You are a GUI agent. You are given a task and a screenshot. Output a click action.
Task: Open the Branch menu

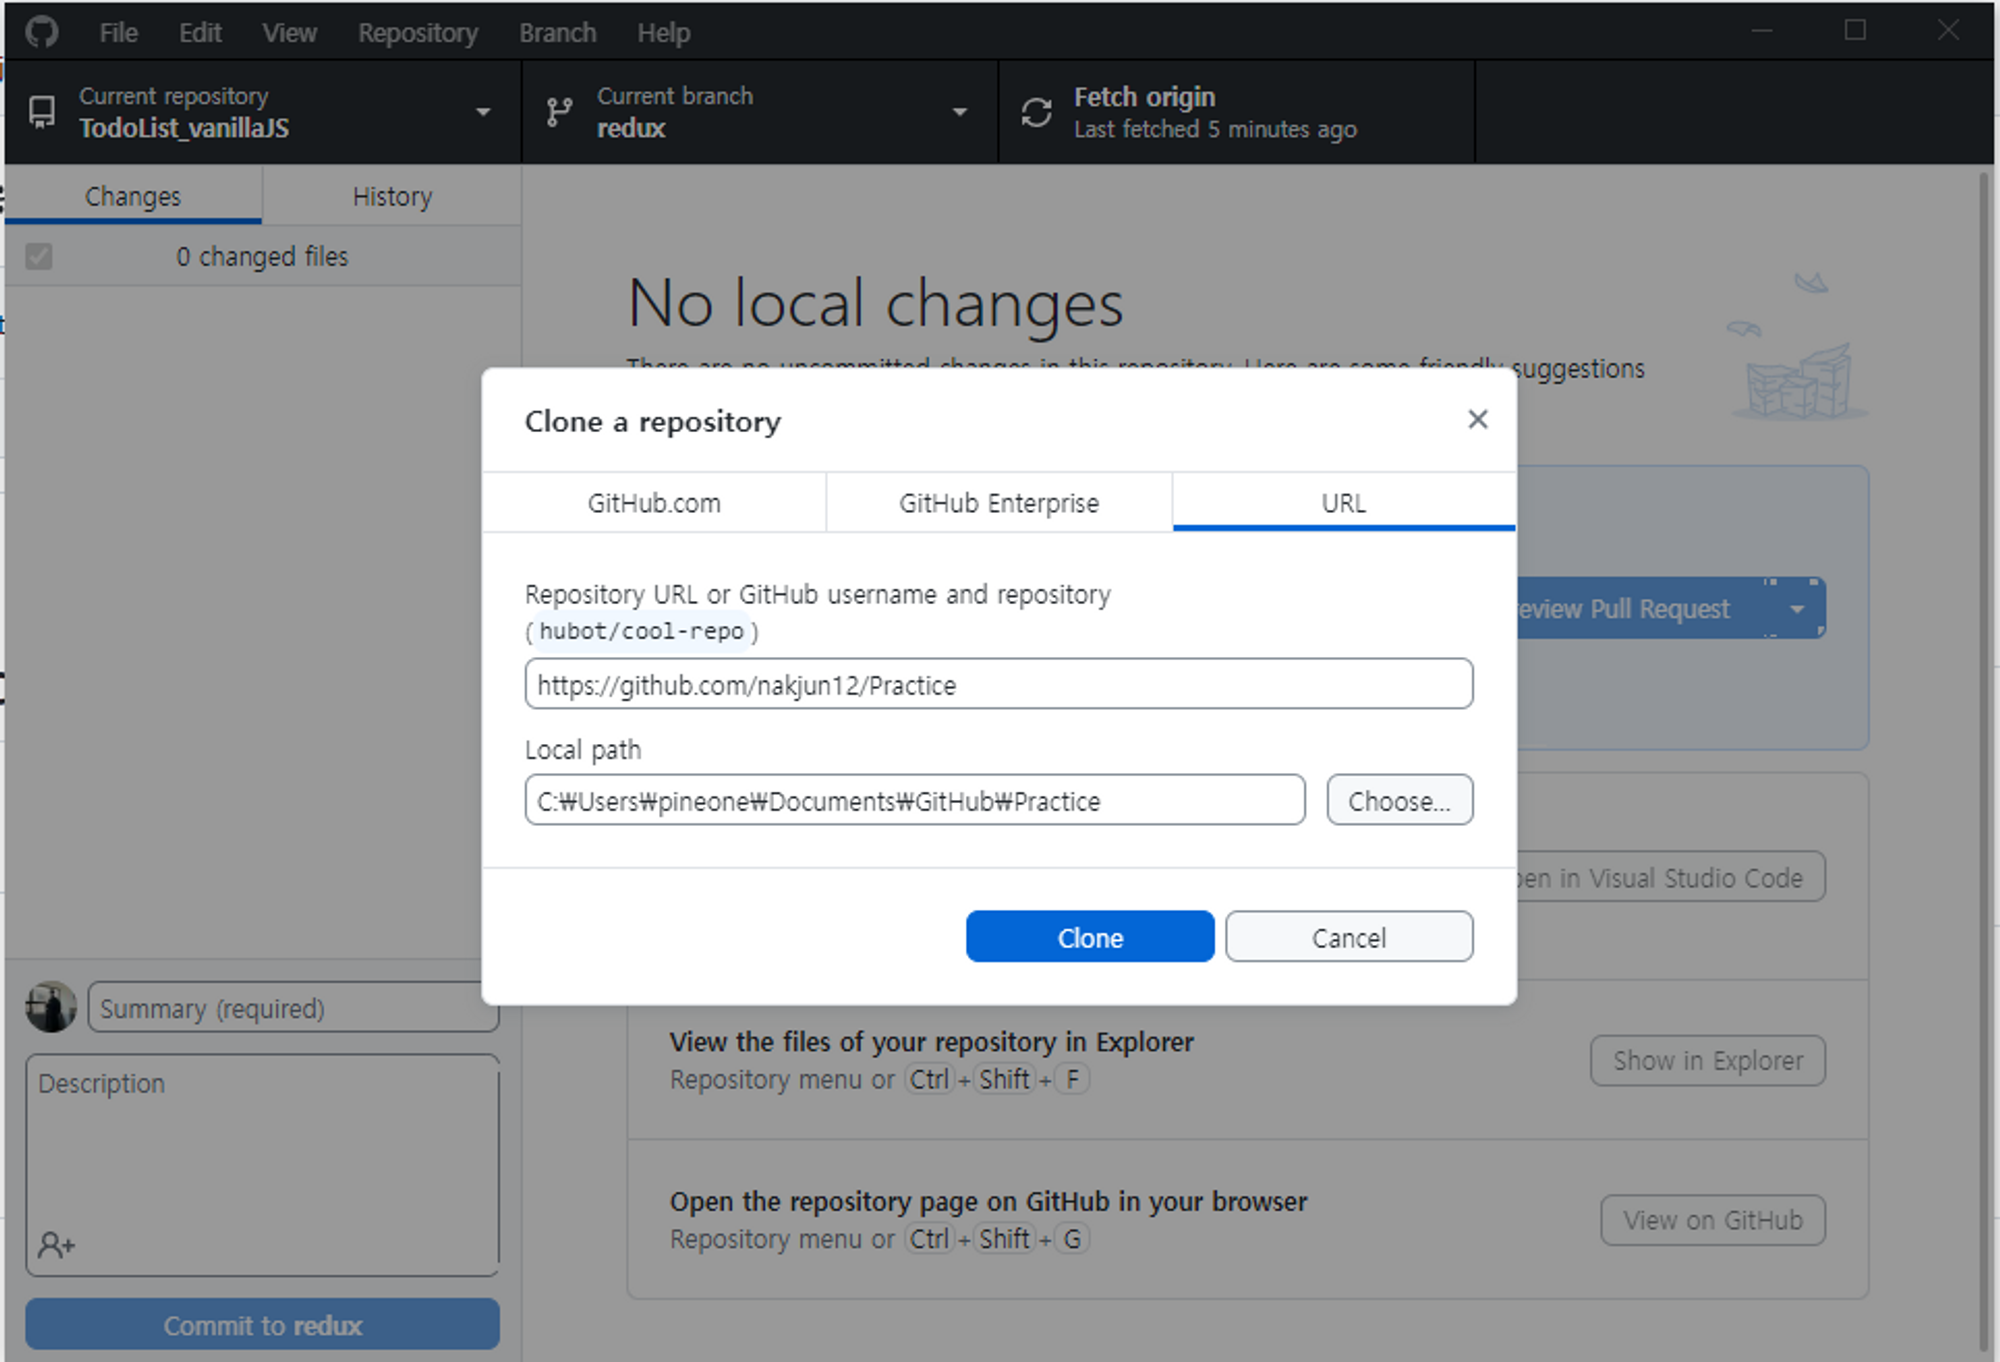click(x=557, y=33)
